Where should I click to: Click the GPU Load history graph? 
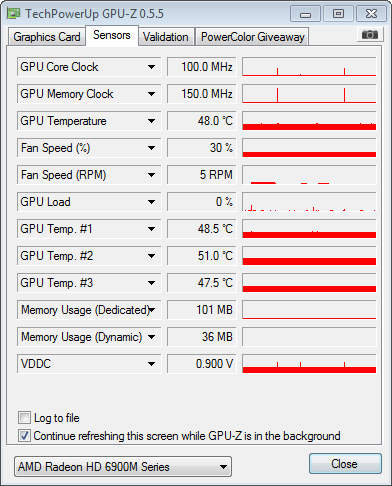tap(309, 202)
